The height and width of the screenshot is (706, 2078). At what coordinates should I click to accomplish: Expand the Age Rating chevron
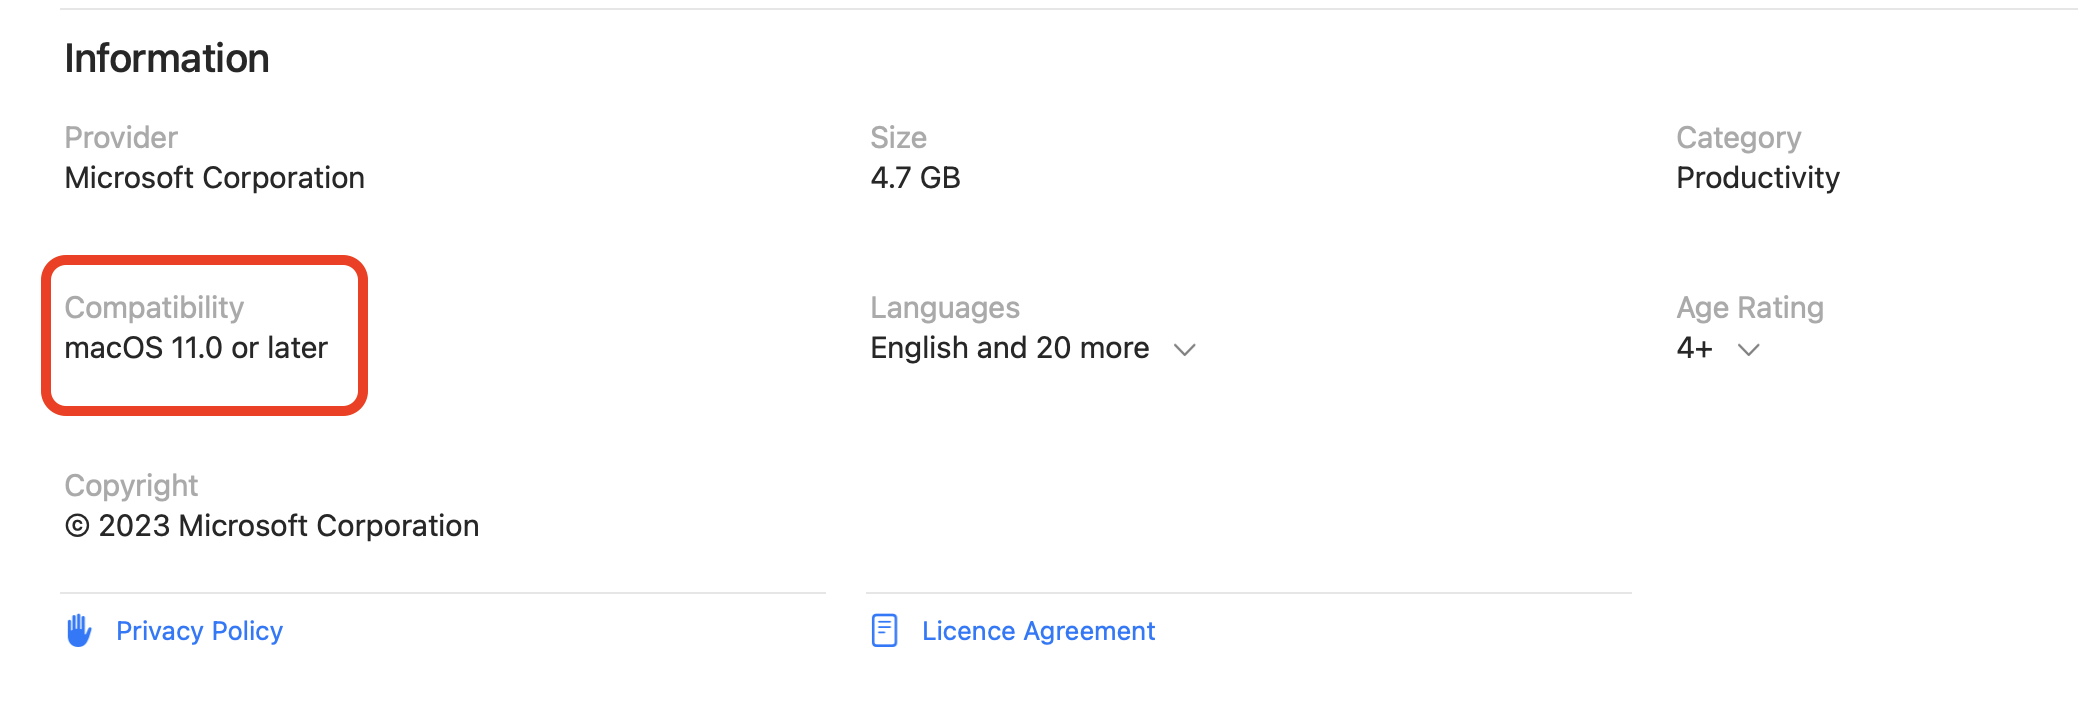[x=1748, y=350]
